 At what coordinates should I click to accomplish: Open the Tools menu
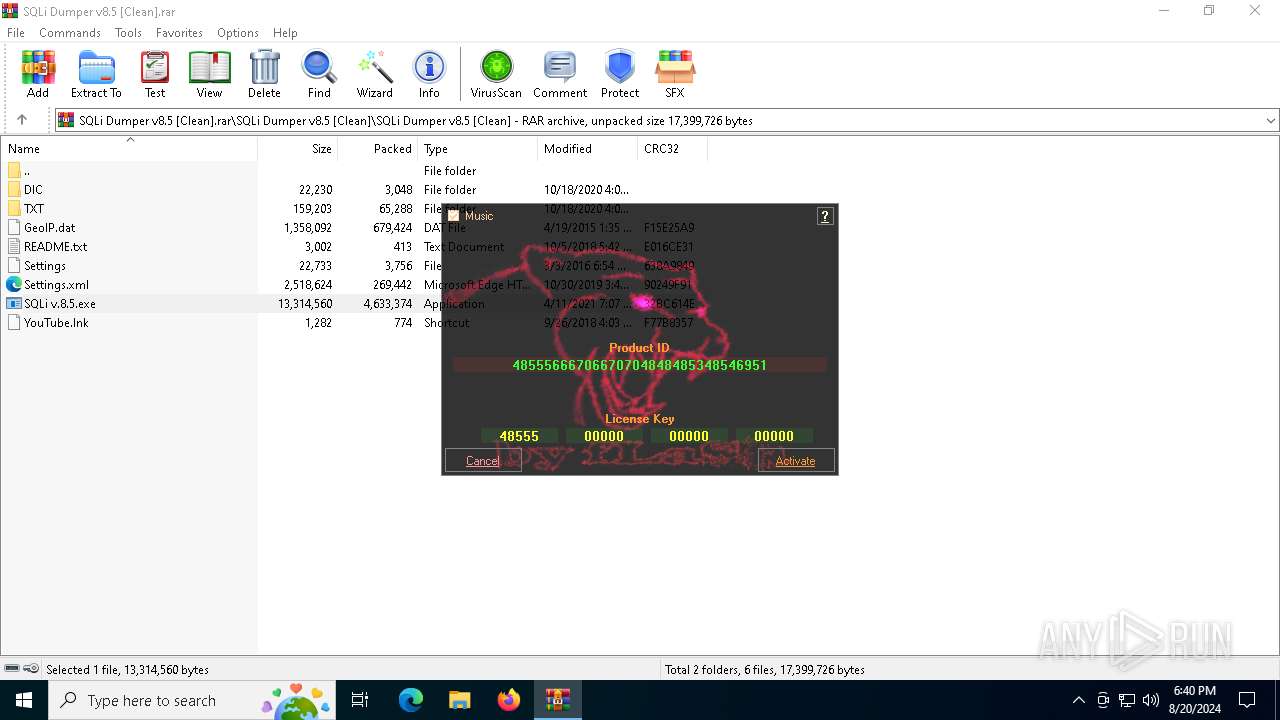tap(128, 33)
